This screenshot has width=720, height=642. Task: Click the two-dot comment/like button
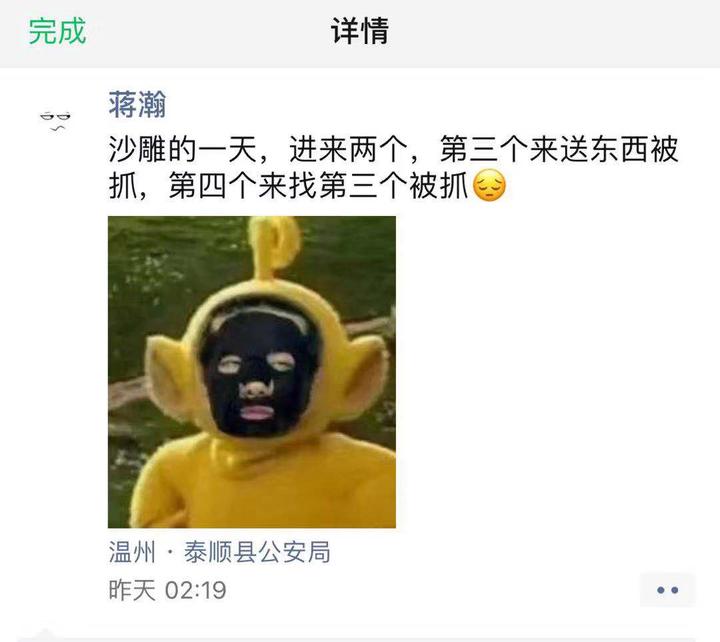pyautogui.click(x=668, y=590)
